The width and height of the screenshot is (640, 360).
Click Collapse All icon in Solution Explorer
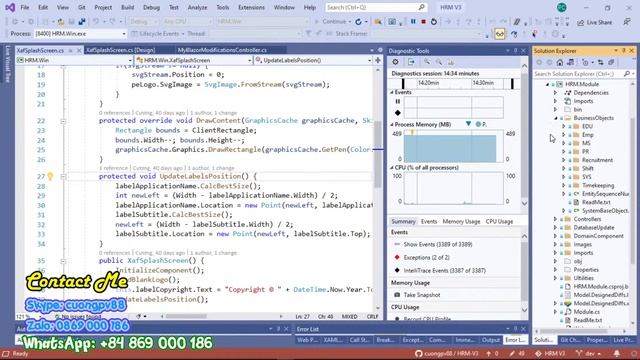(611, 62)
